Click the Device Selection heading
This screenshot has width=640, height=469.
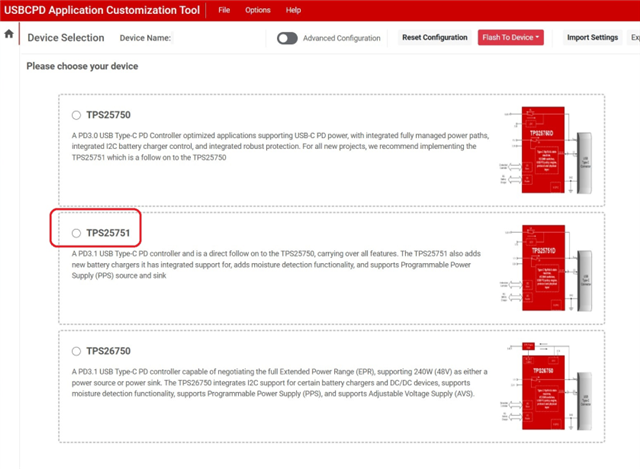(66, 38)
